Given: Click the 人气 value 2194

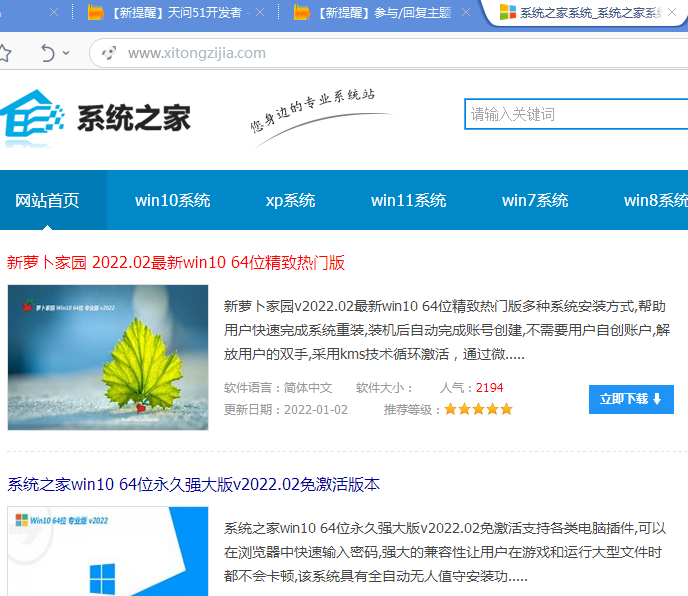Looking at the screenshot, I should pyautogui.click(x=490, y=388).
